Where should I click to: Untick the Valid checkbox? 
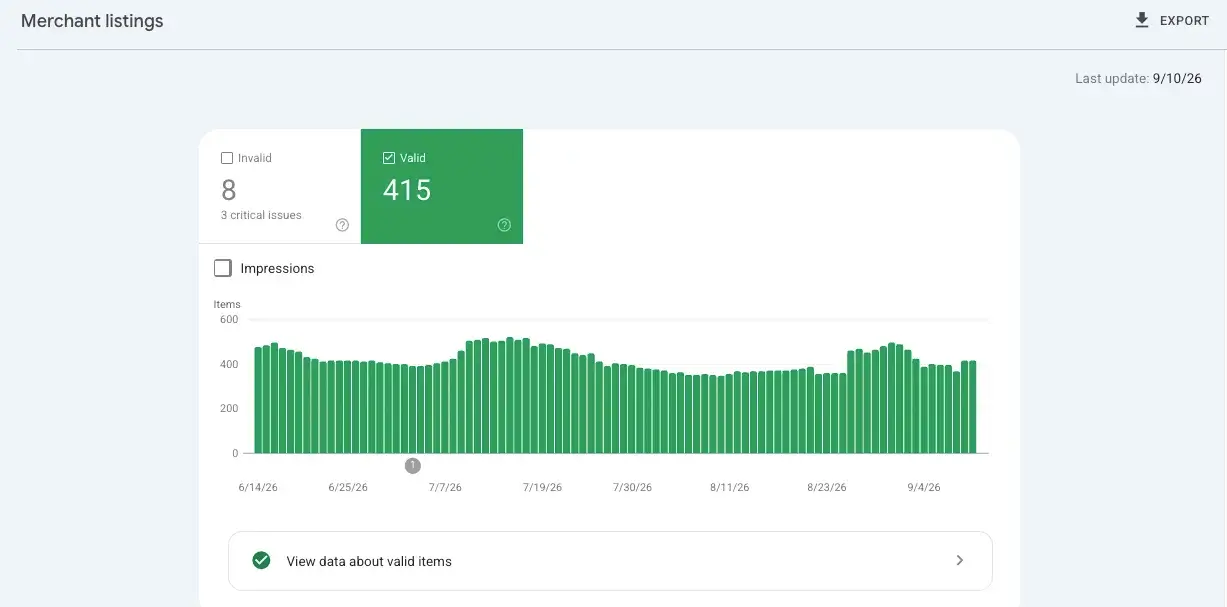pyautogui.click(x=389, y=158)
